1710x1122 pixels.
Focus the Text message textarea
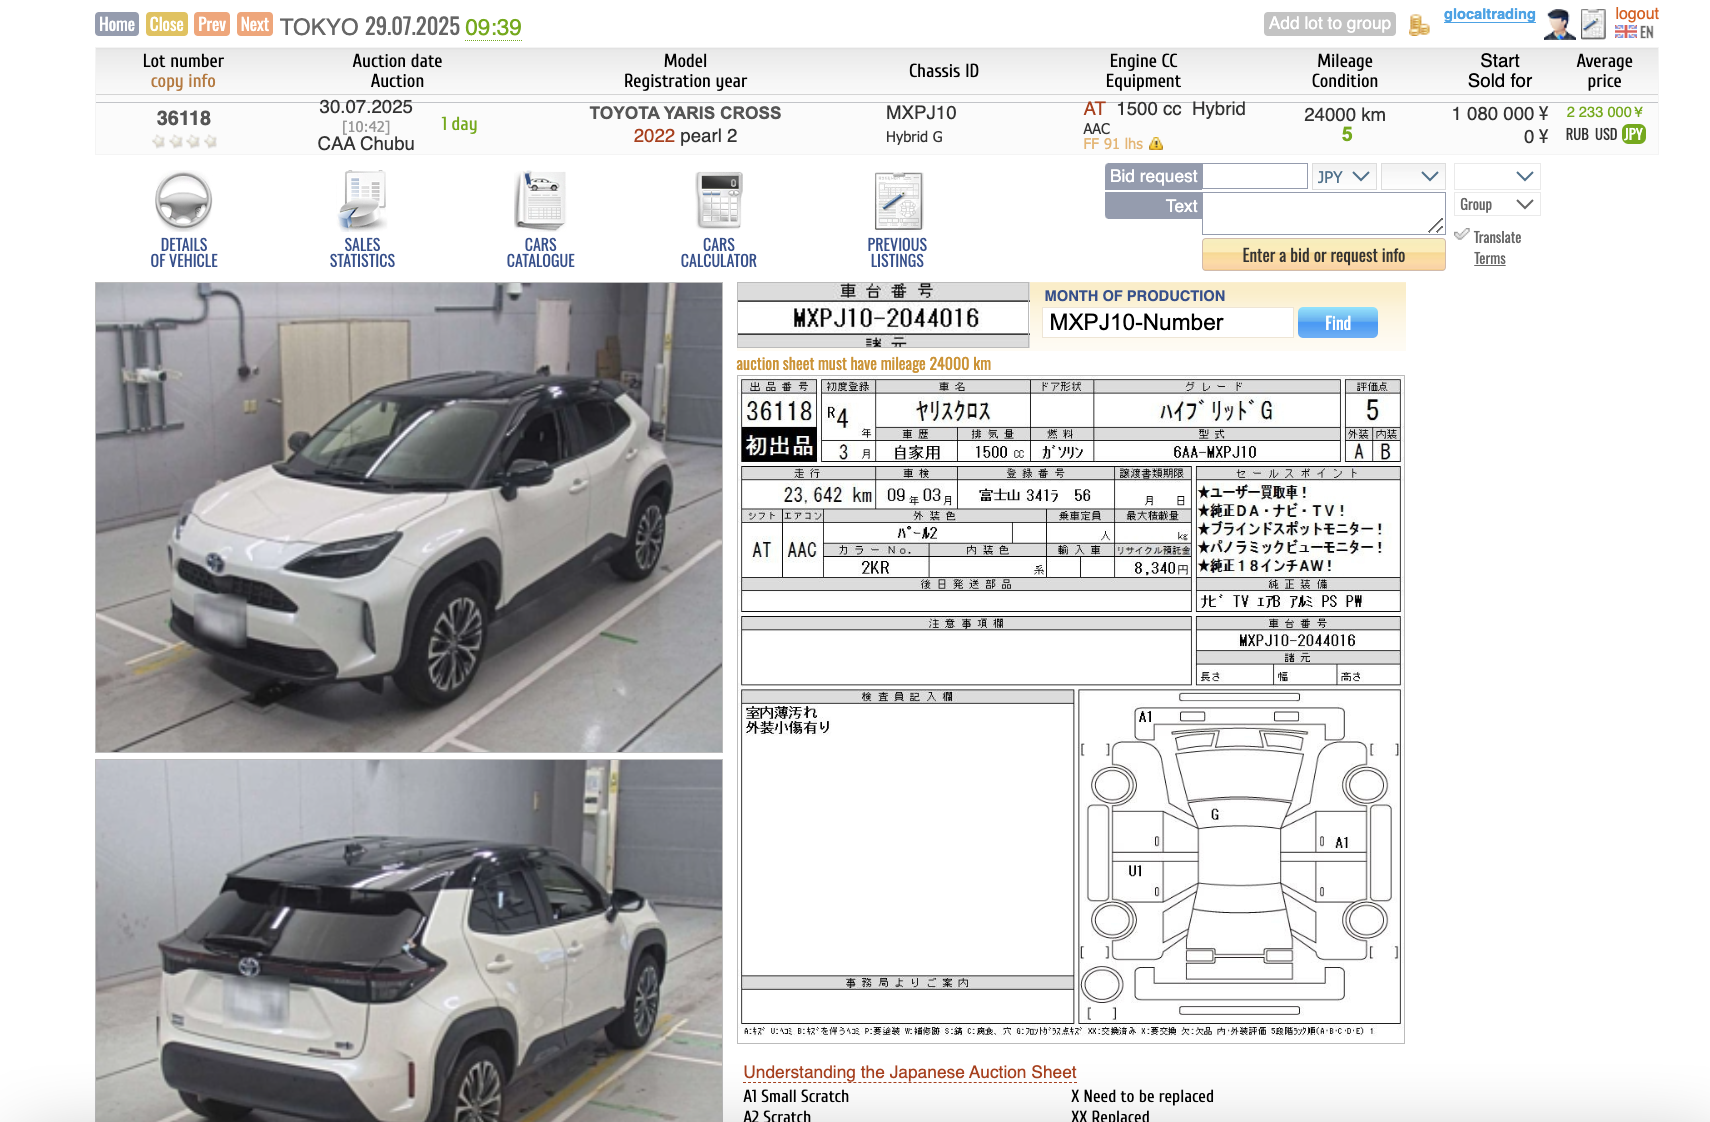click(1324, 213)
